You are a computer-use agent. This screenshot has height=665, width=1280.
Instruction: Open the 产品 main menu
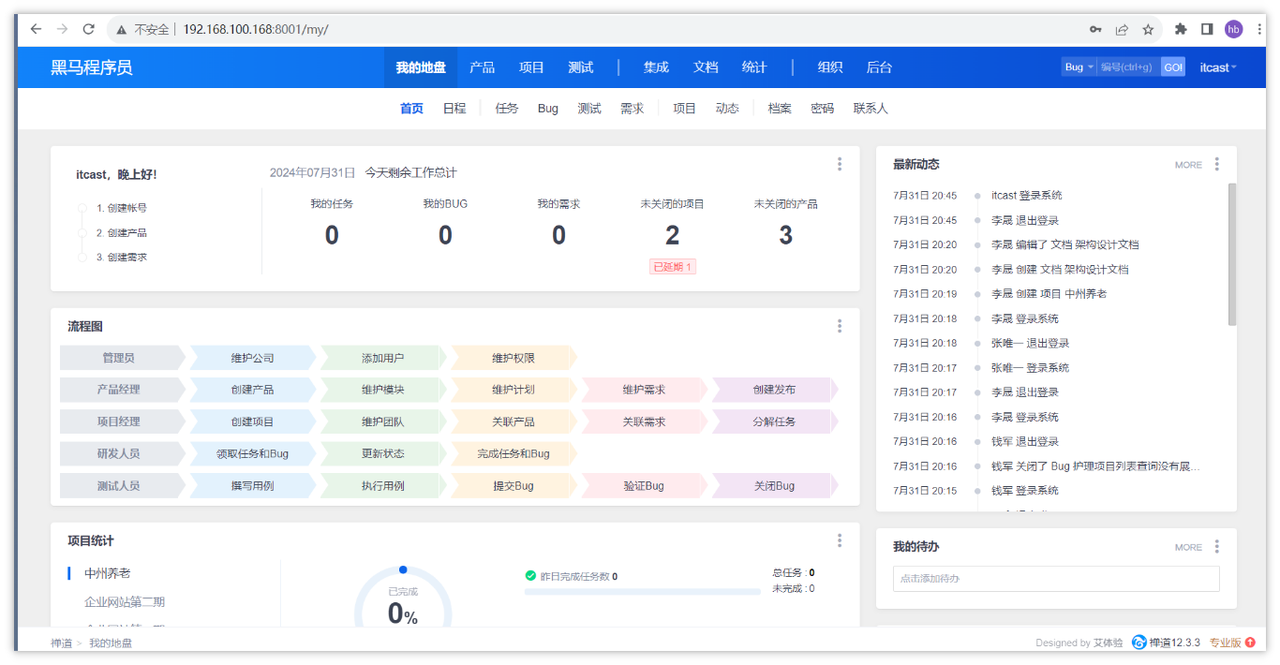pyautogui.click(x=482, y=67)
